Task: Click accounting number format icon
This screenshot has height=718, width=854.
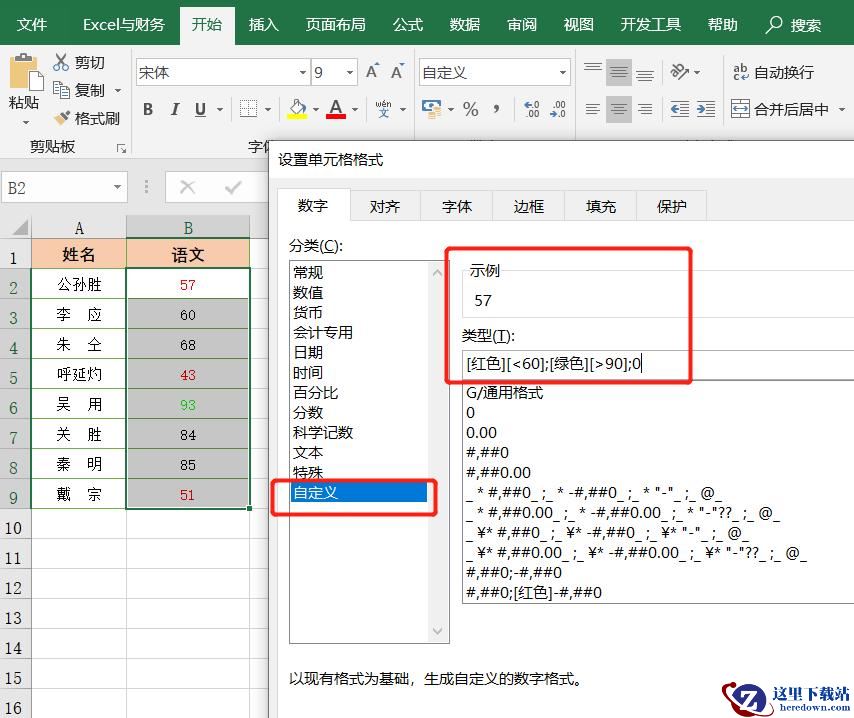Action: coord(431,109)
